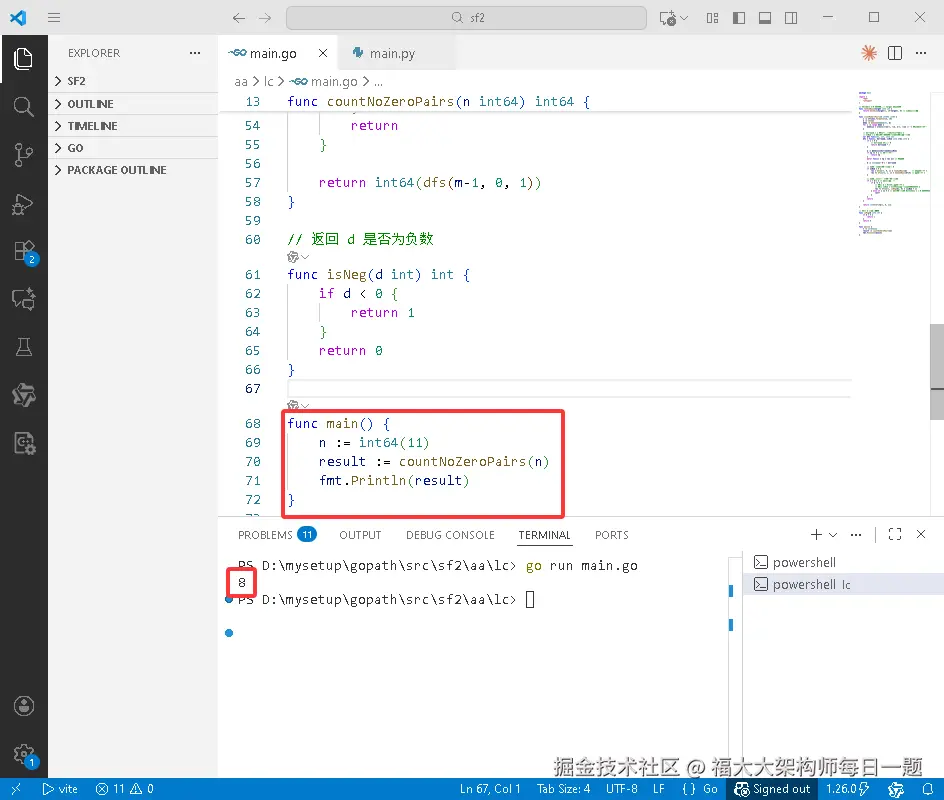Image resolution: width=944 pixels, height=800 pixels.
Task: Expand the PACKAGE OUTLINE section
Action: 133,170
